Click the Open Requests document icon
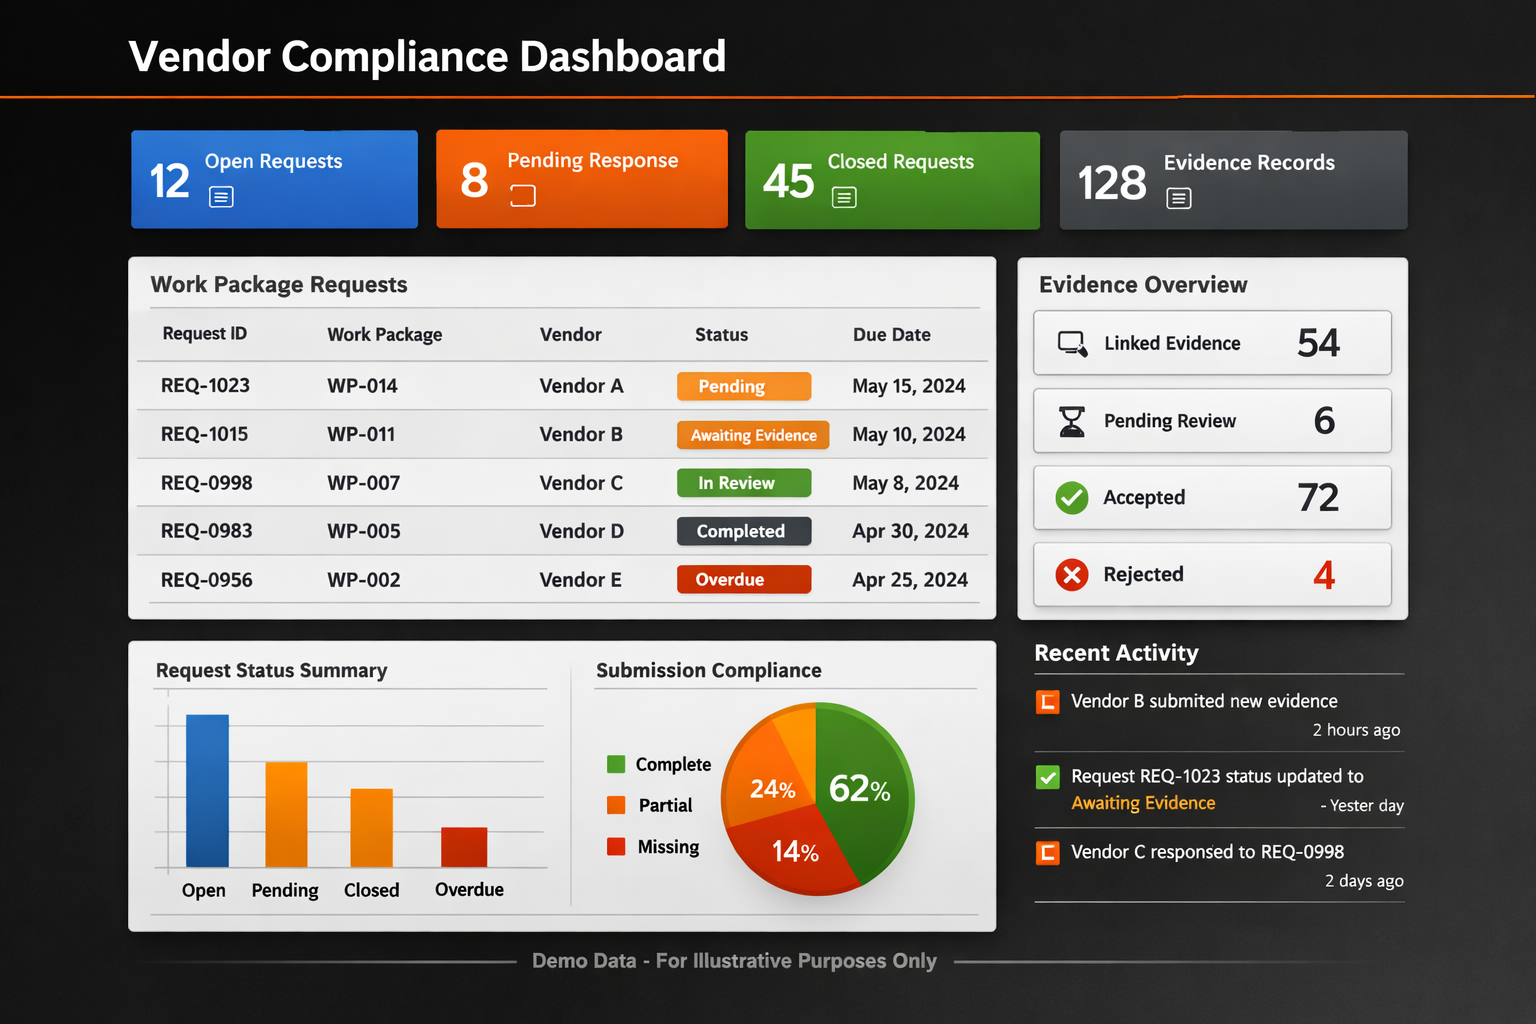This screenshot has height=1024, width=1536. pos(220,197)
